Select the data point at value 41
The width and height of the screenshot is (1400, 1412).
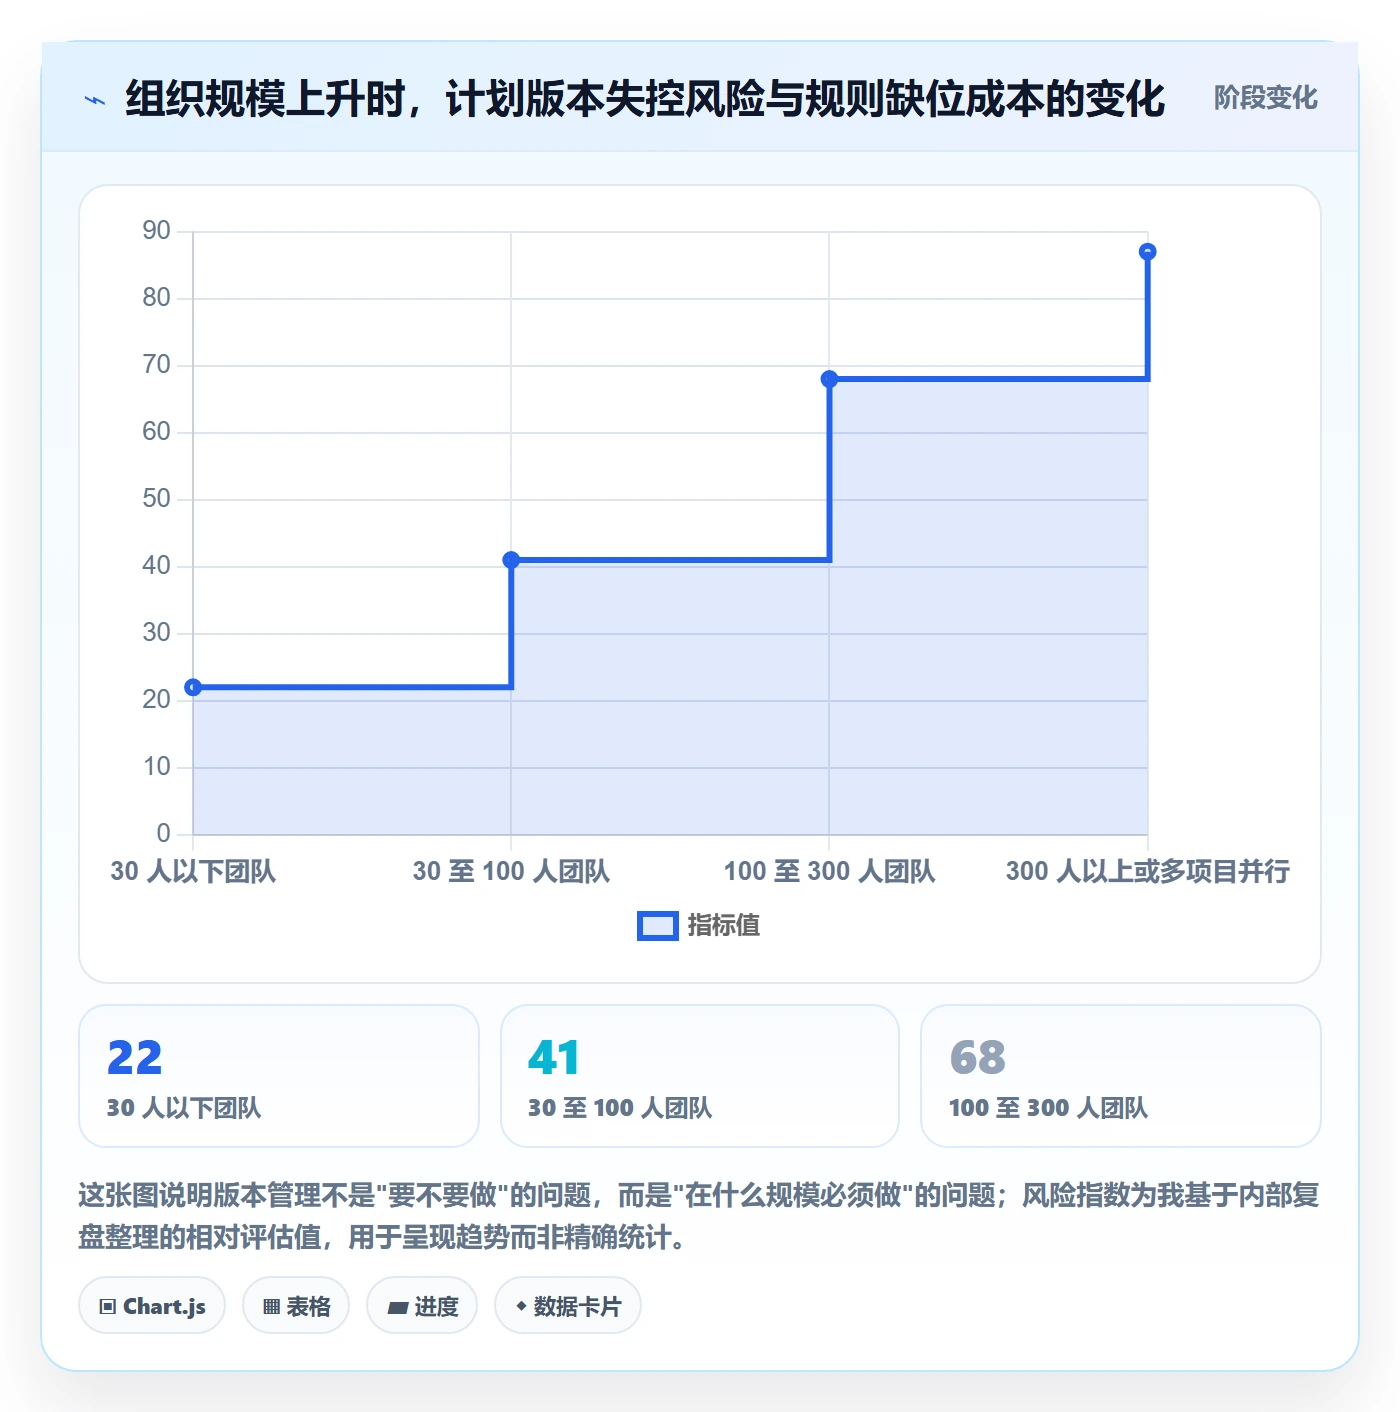[x=511, y=560]
